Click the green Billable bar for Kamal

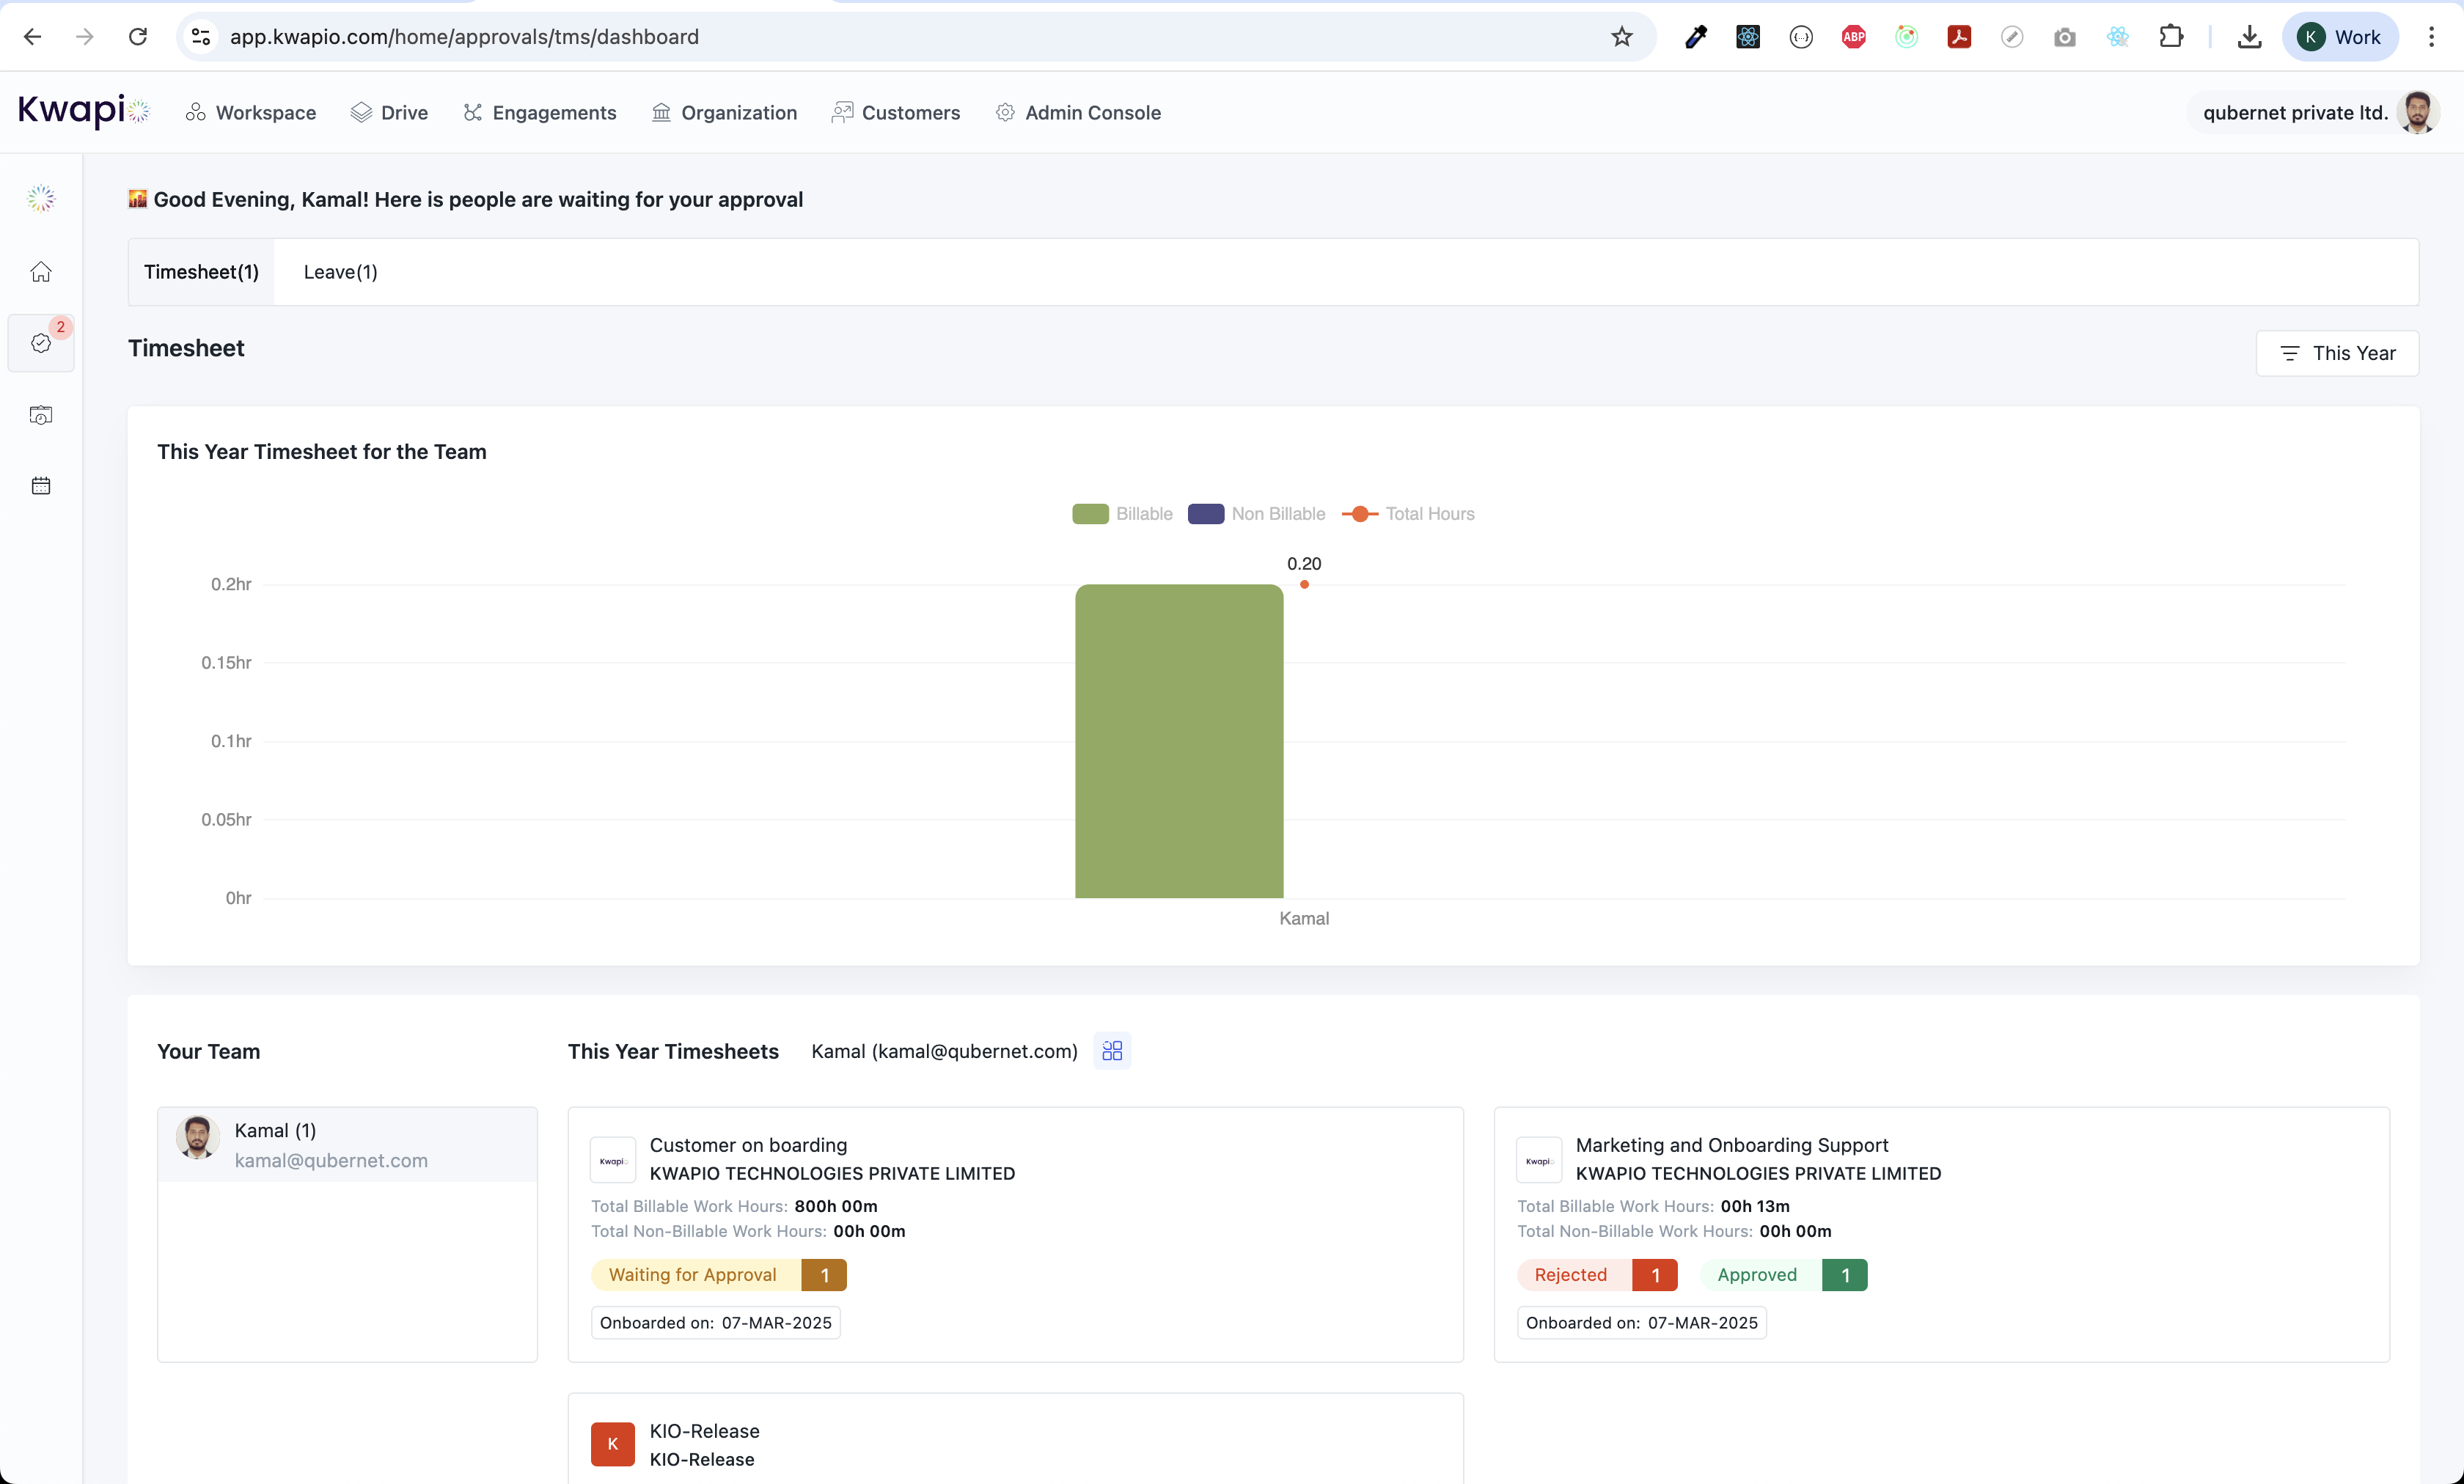click(x=1179, y=740)
